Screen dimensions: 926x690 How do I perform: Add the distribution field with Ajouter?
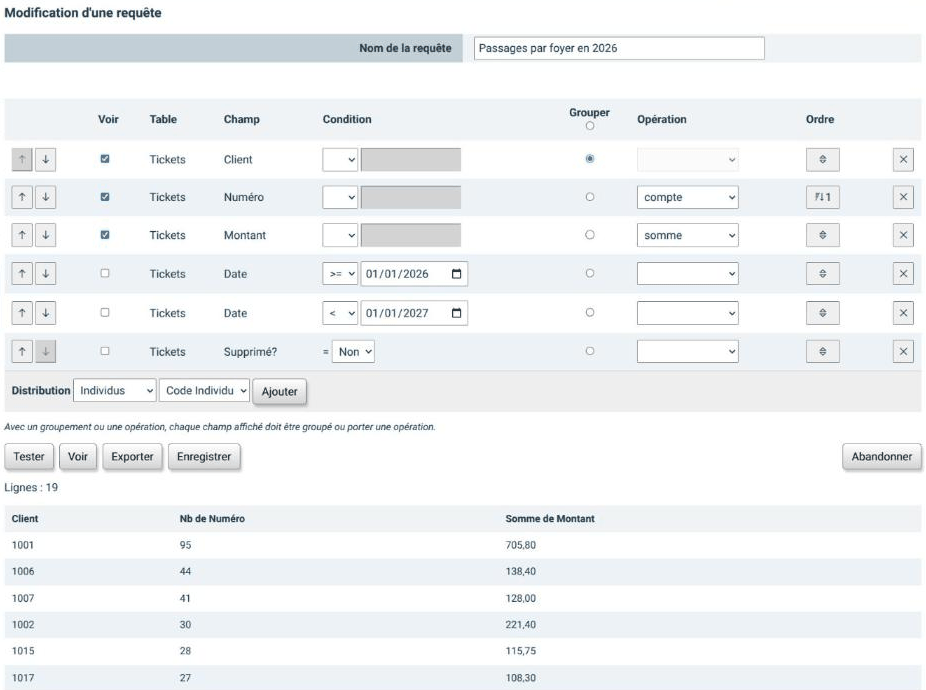coord(279,392)
